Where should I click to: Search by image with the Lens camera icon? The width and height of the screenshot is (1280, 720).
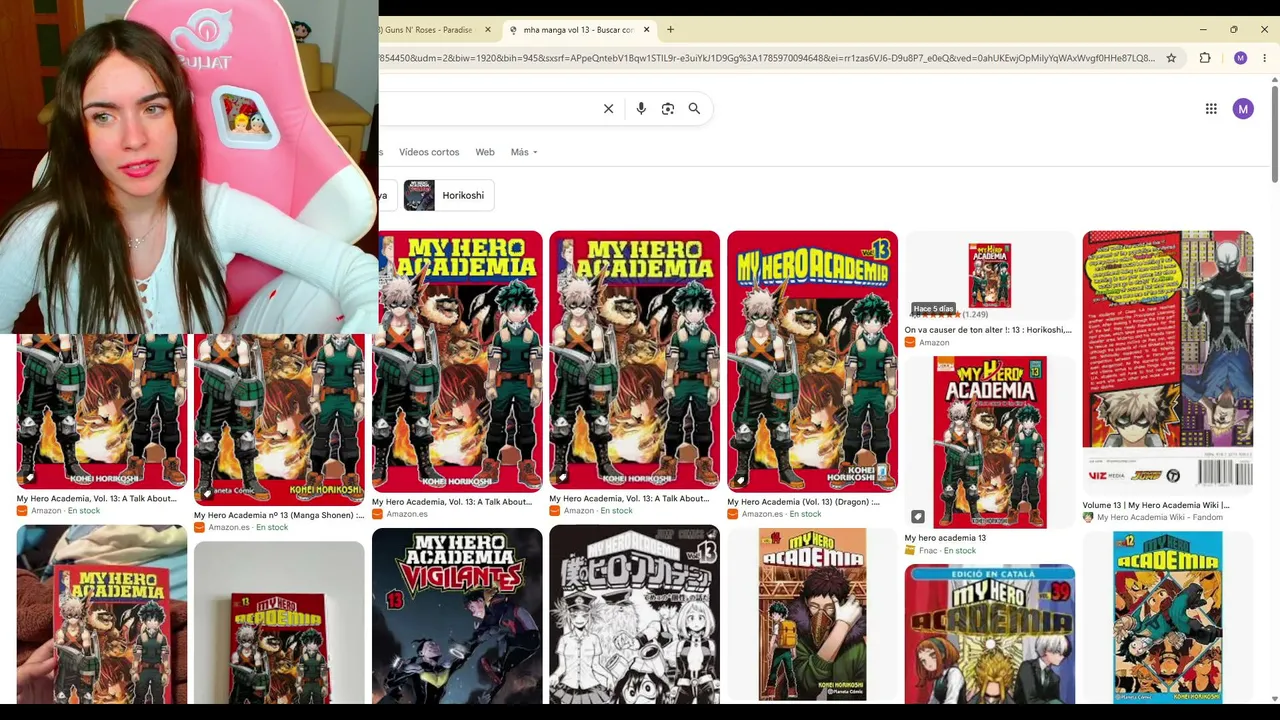(x=668, y=109)
